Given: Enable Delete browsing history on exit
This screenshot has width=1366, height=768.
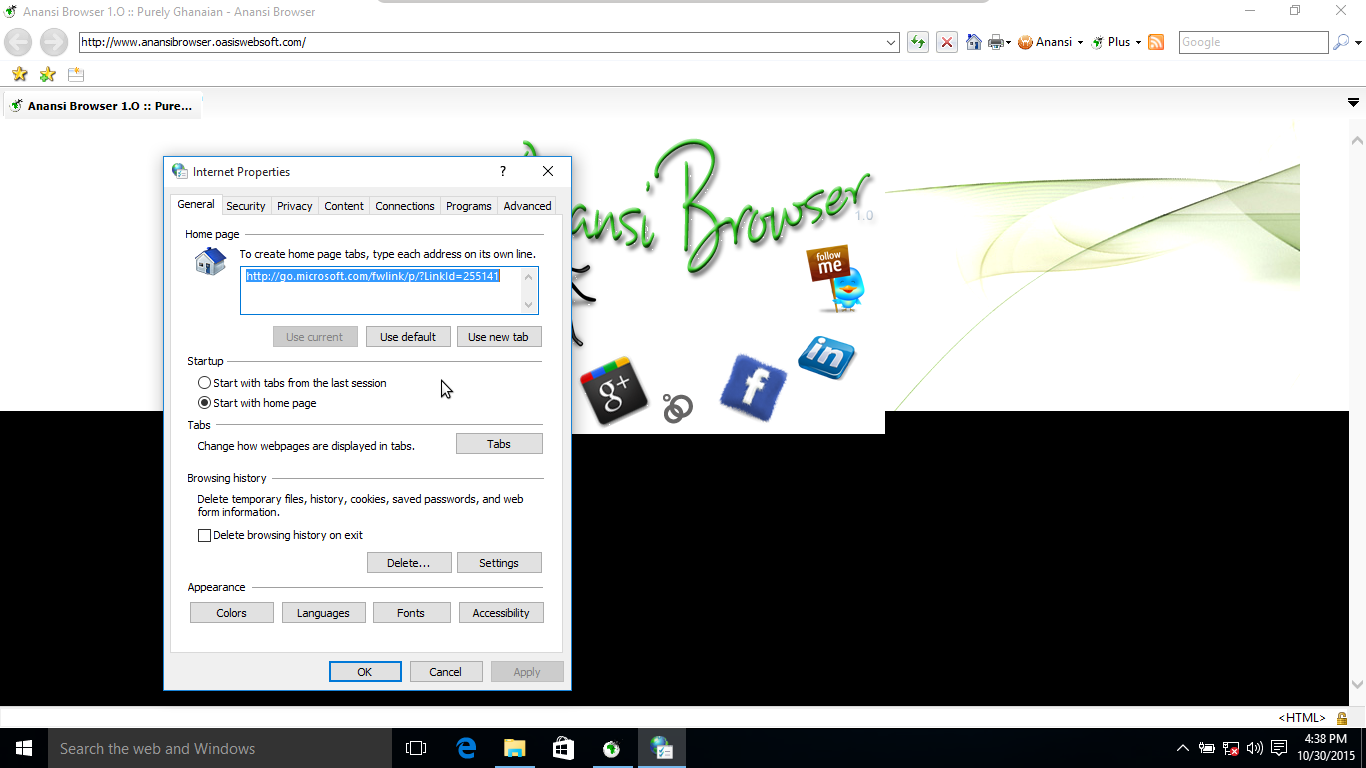Looking at the screenshot, I should pyautogui.click(x=205, y=535).
